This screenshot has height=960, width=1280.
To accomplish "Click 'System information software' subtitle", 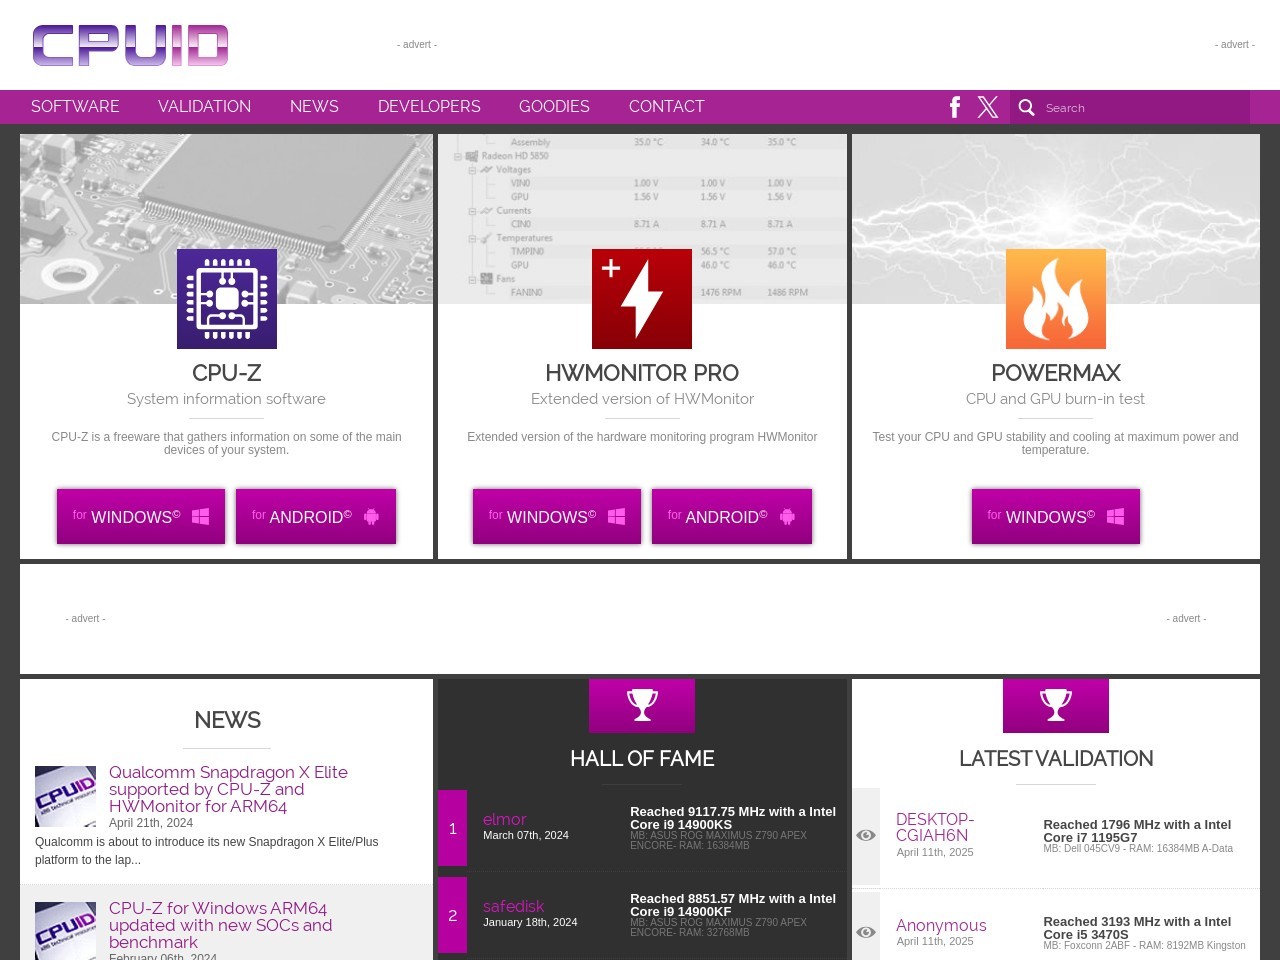I will tap(226, 399).
